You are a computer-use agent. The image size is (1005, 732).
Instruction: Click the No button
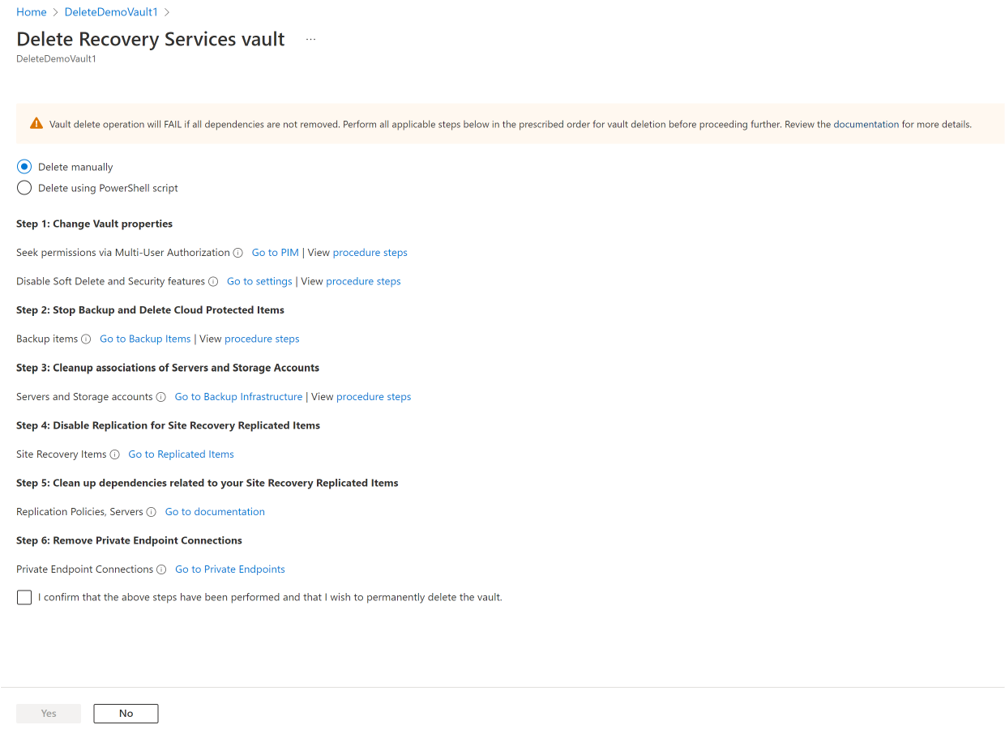point(125,713)
